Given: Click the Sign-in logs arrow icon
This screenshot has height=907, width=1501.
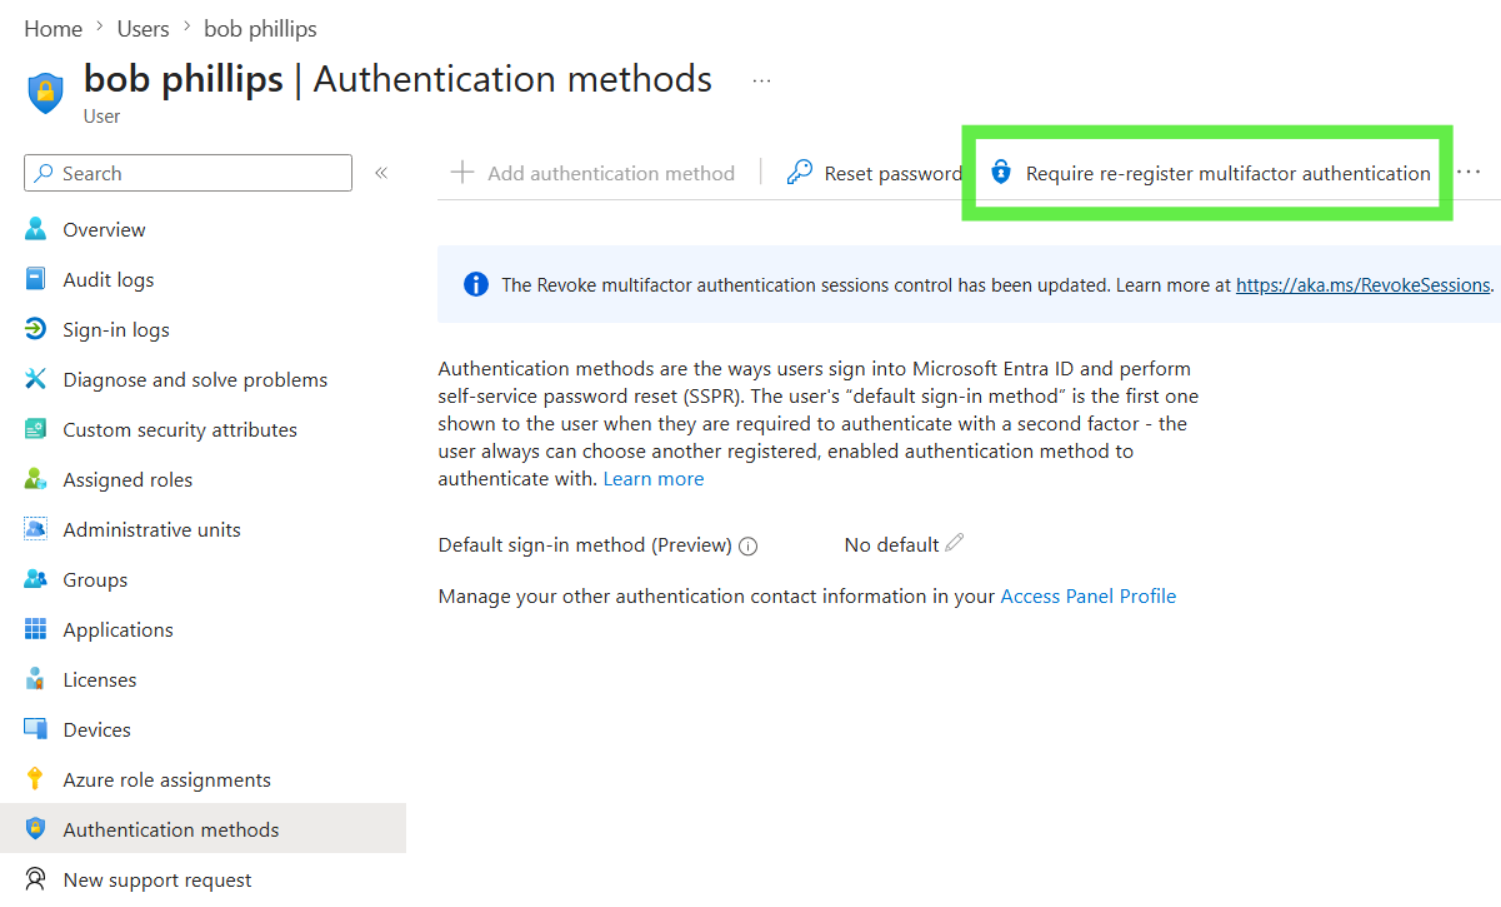Looking at the screenshot, I should (35, 329).
